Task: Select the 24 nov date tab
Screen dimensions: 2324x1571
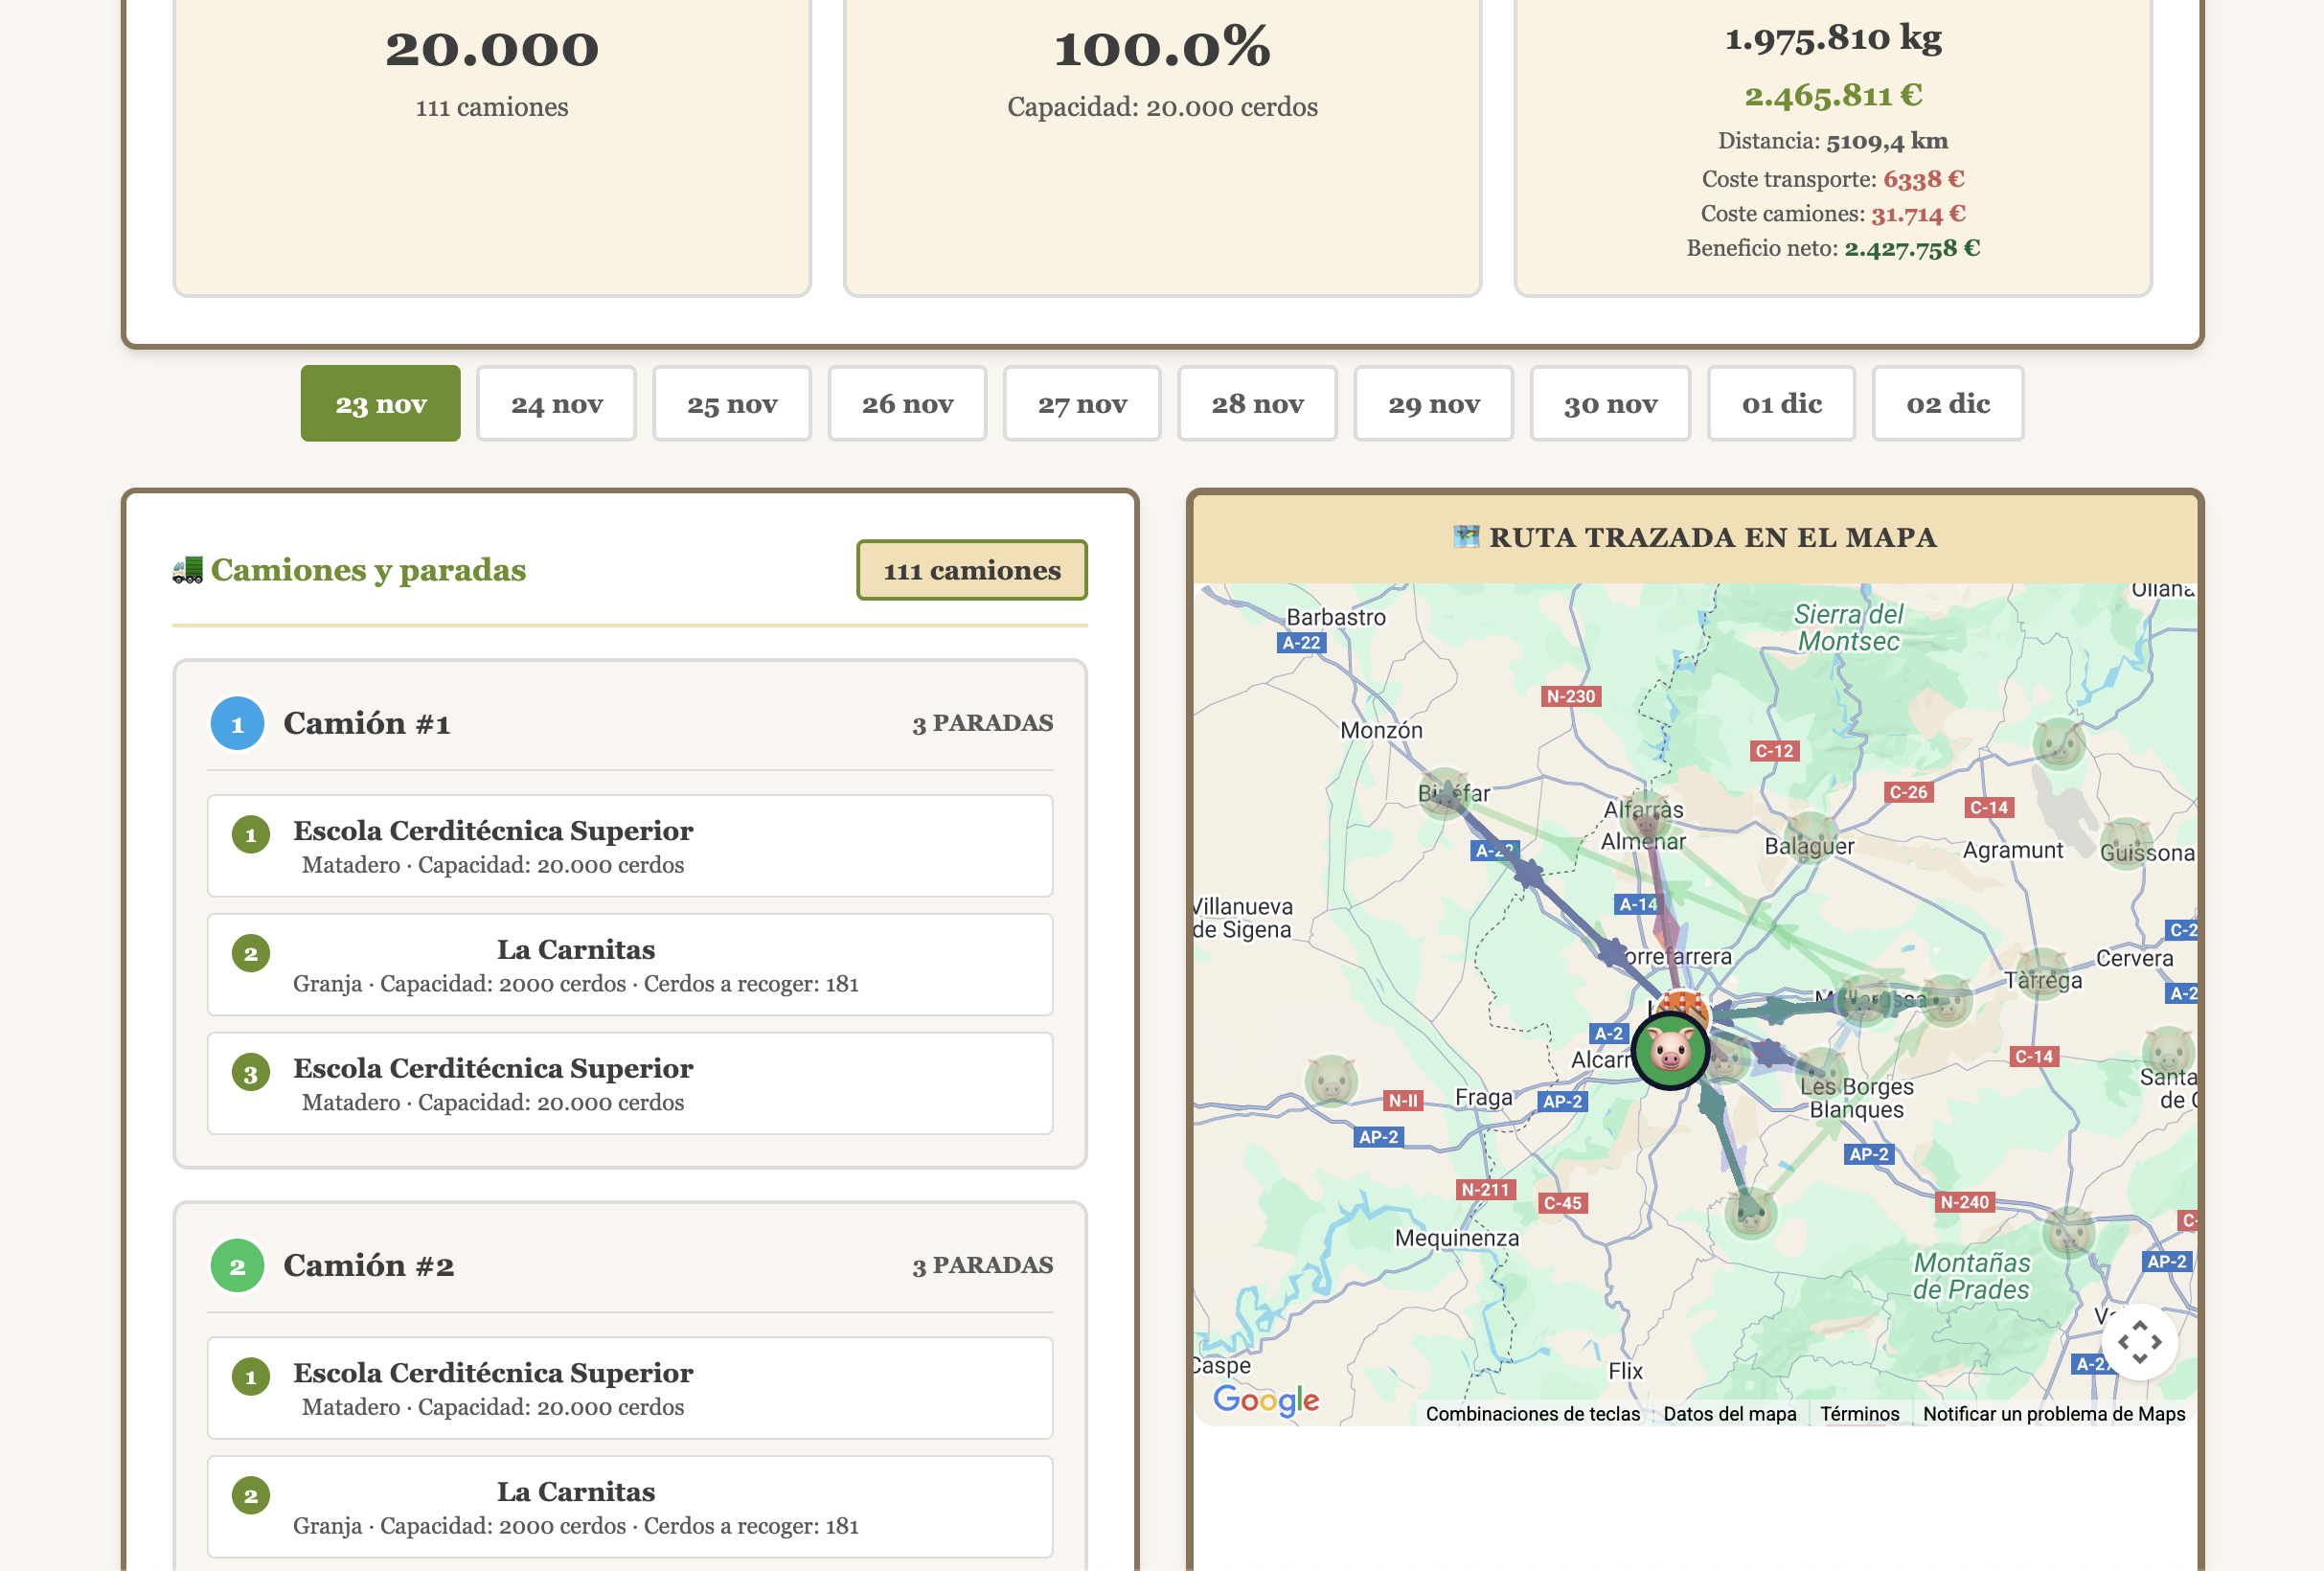Action: point(556,404)
